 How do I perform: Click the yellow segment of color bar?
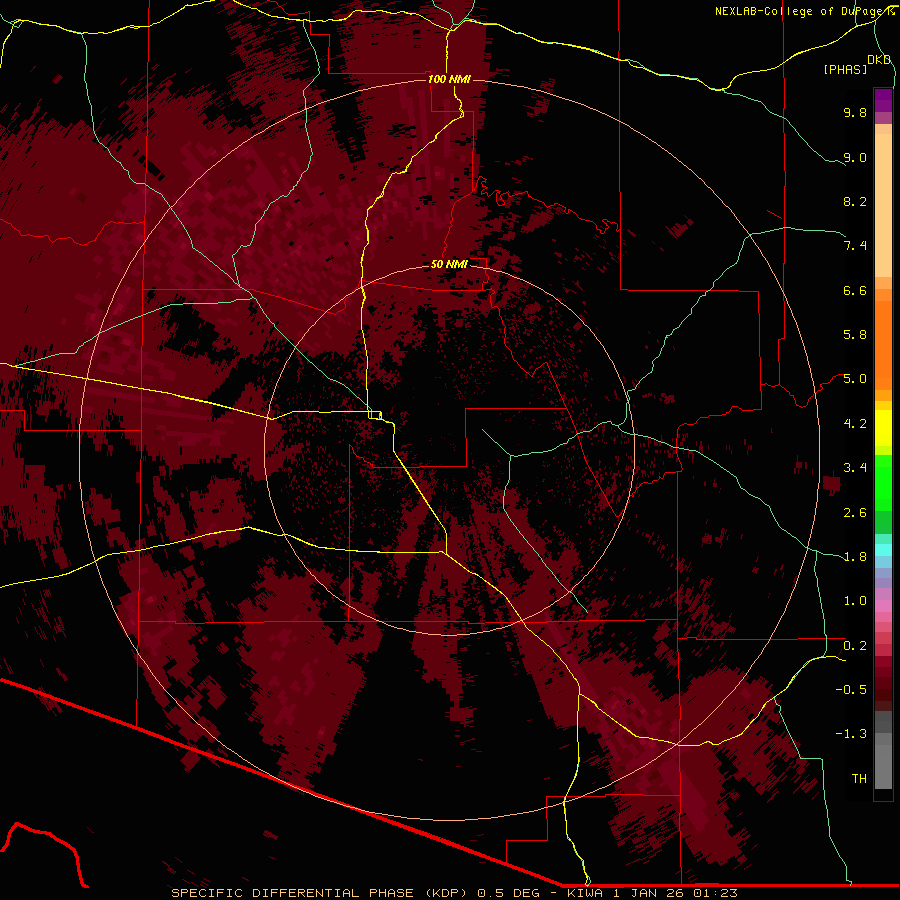[x=883, y=428]
